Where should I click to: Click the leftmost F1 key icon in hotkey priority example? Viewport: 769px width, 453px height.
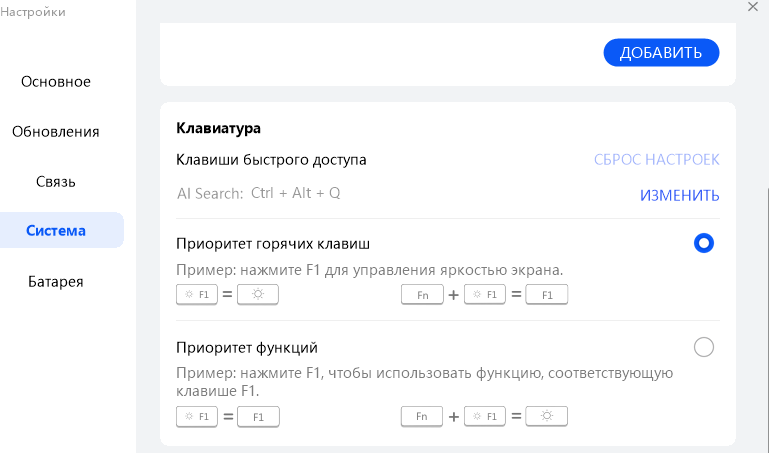tap(196, 295)
